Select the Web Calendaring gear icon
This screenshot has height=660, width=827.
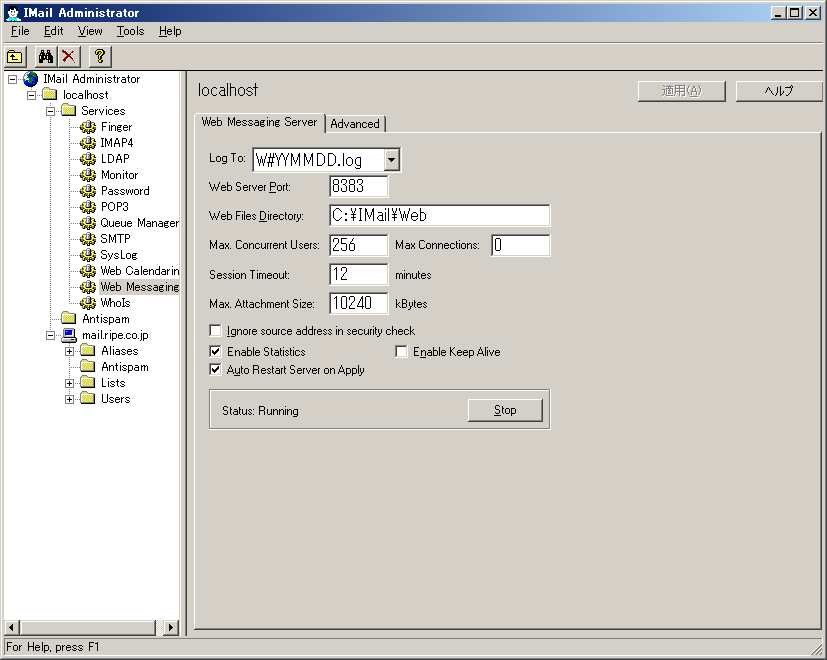(x=88, y=271)
